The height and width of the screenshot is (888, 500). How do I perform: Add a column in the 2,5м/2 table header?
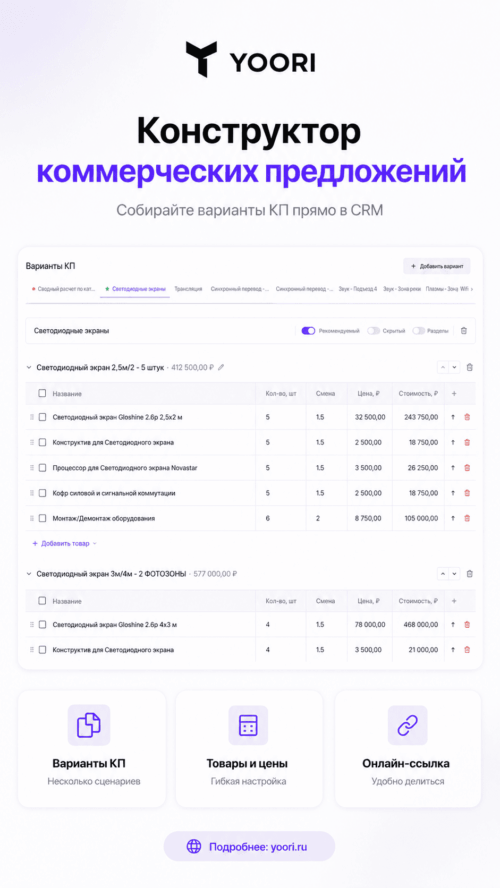(x=454, y=394)
